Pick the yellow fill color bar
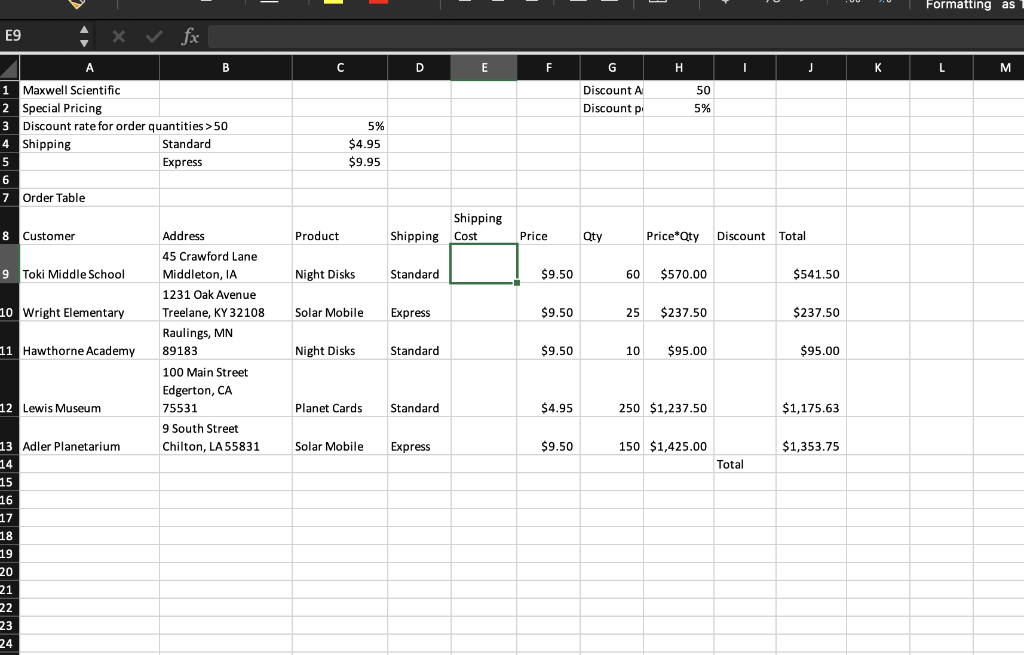This screenshot has width=1024, height=655. pos(333,2)
